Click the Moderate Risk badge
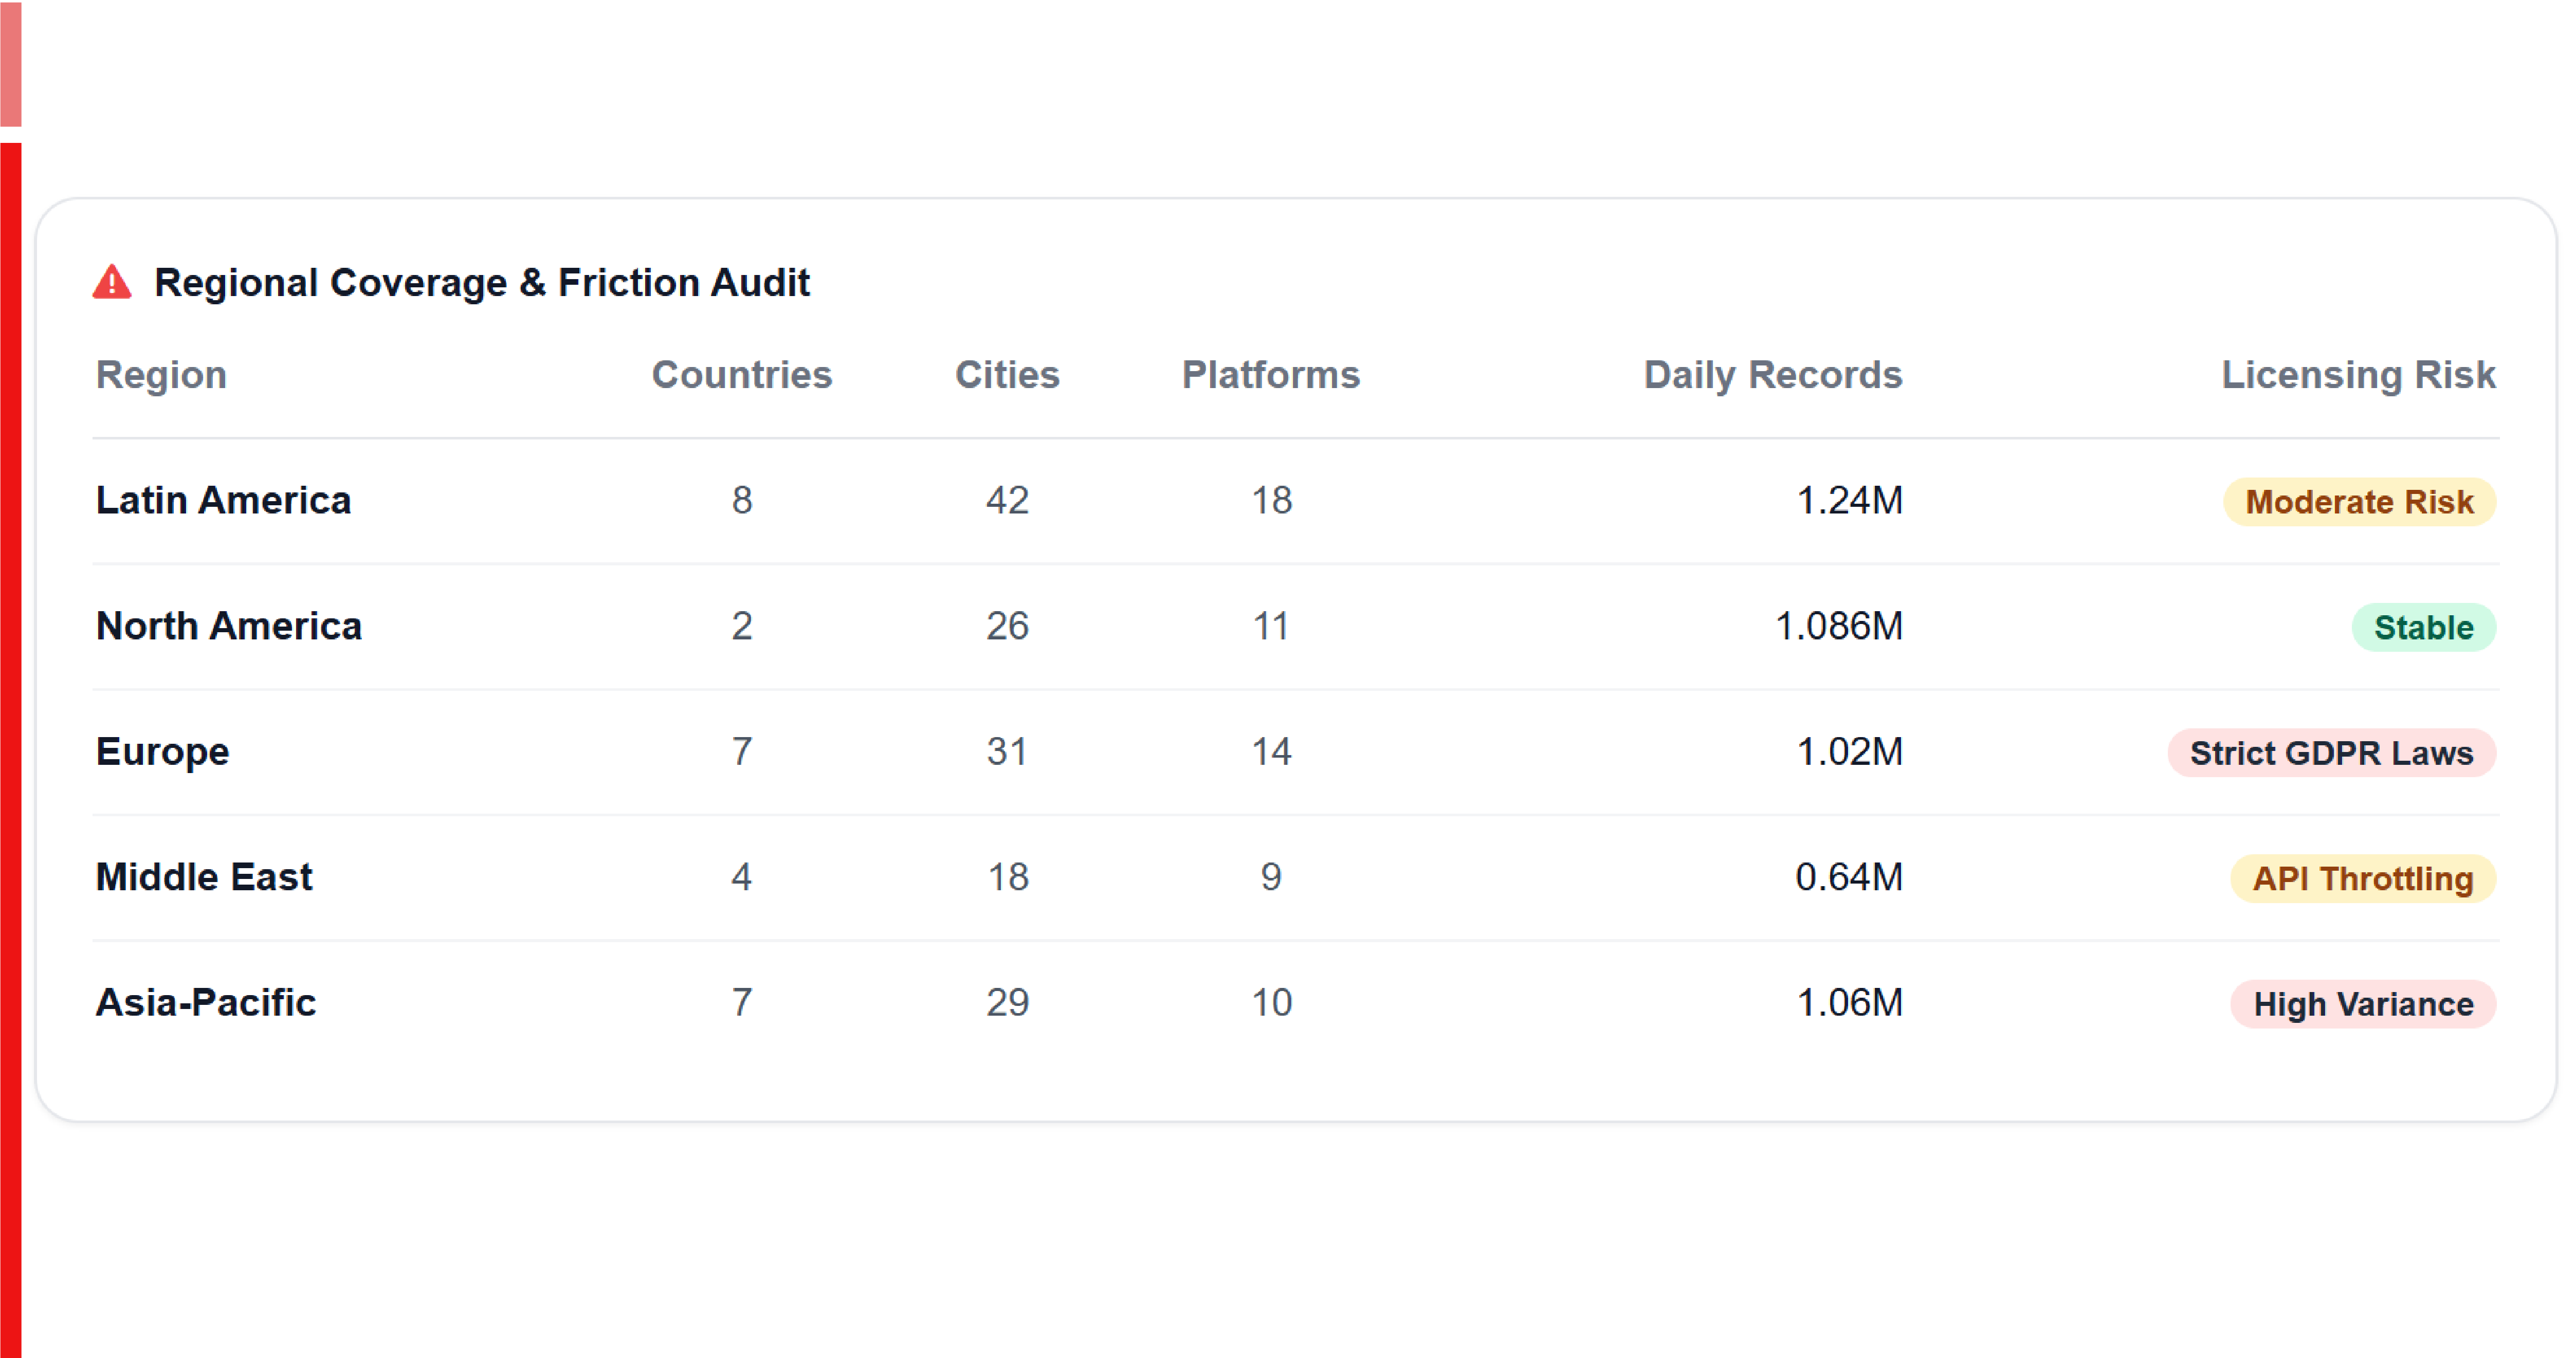This screenshot has height=1358, width=2576. point(2359,501)
